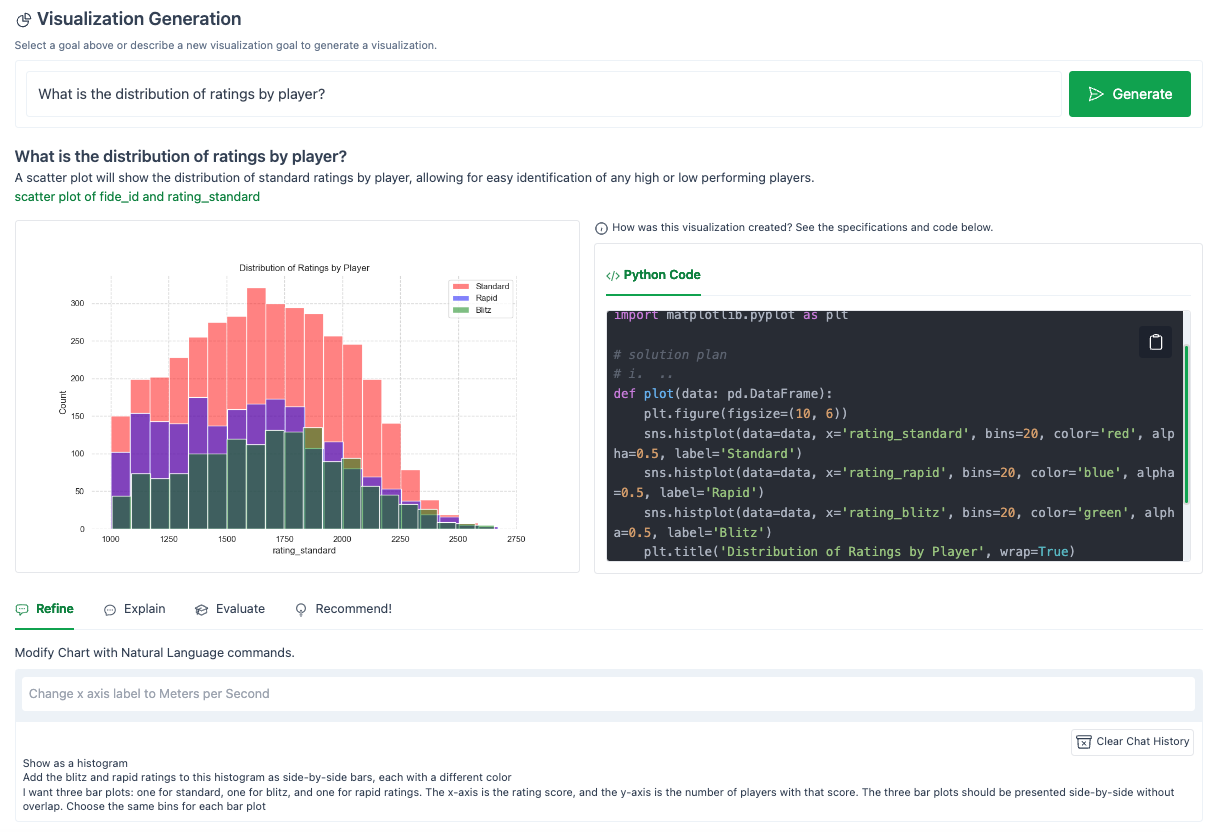This screenshot has width=1212, height=832.
Task: Click the </> icon on the Python Code tab
Action: pyautogui.click(x=614, y=275)
